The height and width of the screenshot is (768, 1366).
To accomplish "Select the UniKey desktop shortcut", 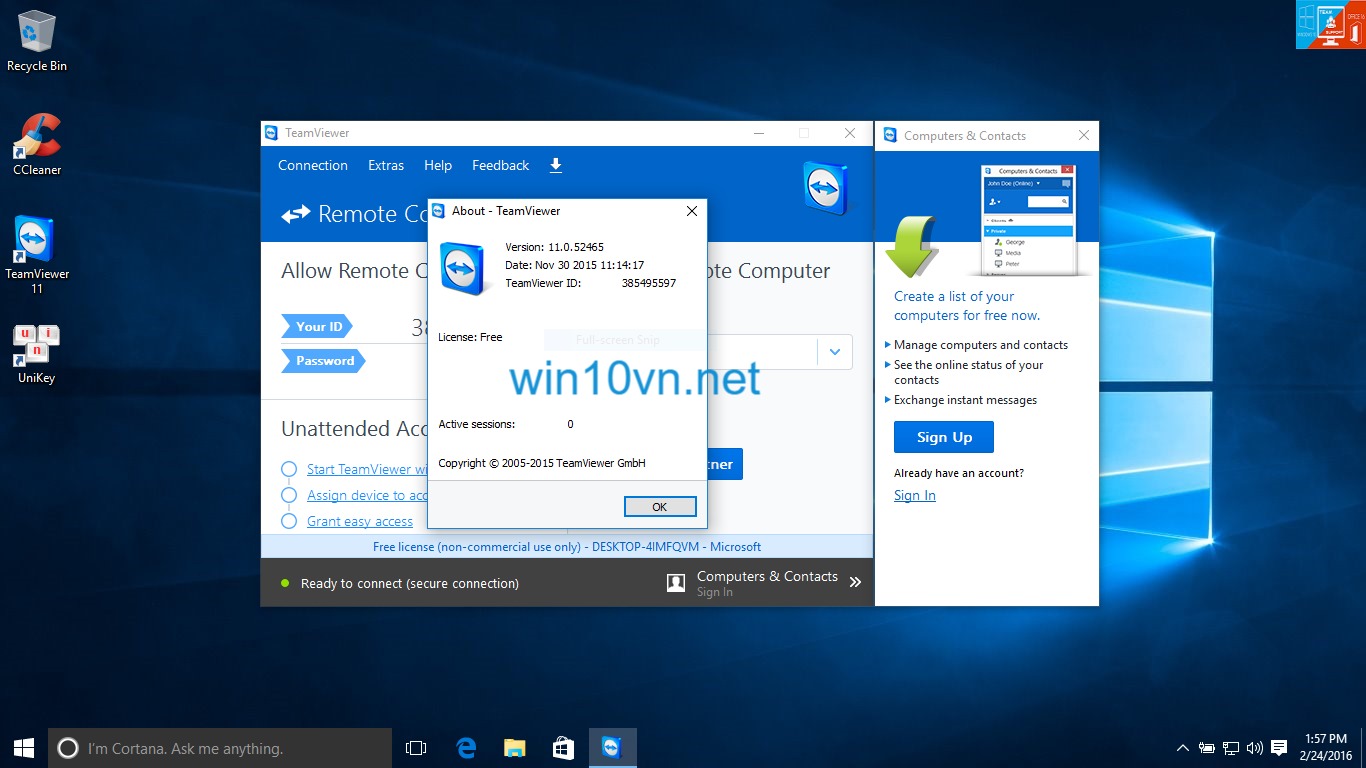I will (x=37, y=354).
